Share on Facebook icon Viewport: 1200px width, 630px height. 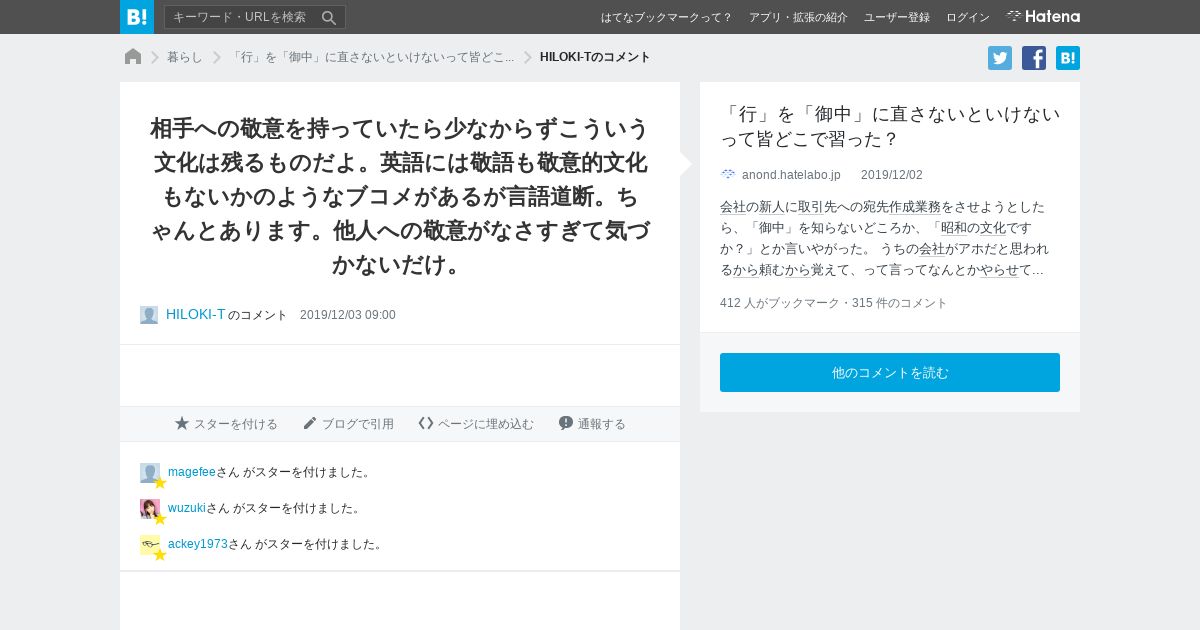(1034, 58)
